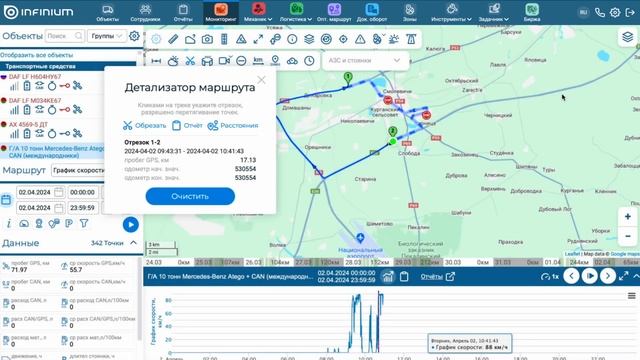Click the video camera tool icon
The image size is (640, 360).
224,61
